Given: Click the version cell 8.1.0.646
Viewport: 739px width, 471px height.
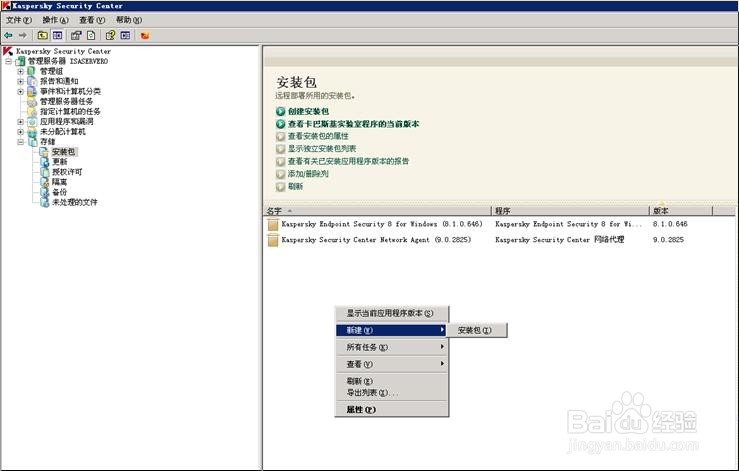Looking at the screenshot, I should [x=670, y=224].
